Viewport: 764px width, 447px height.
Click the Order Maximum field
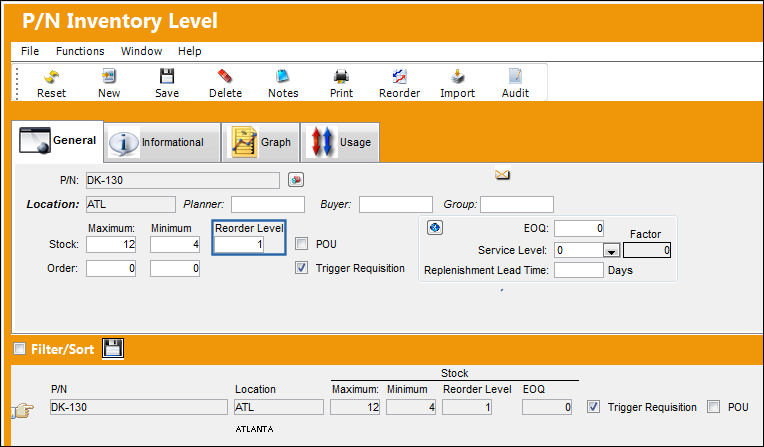[111, 268]
